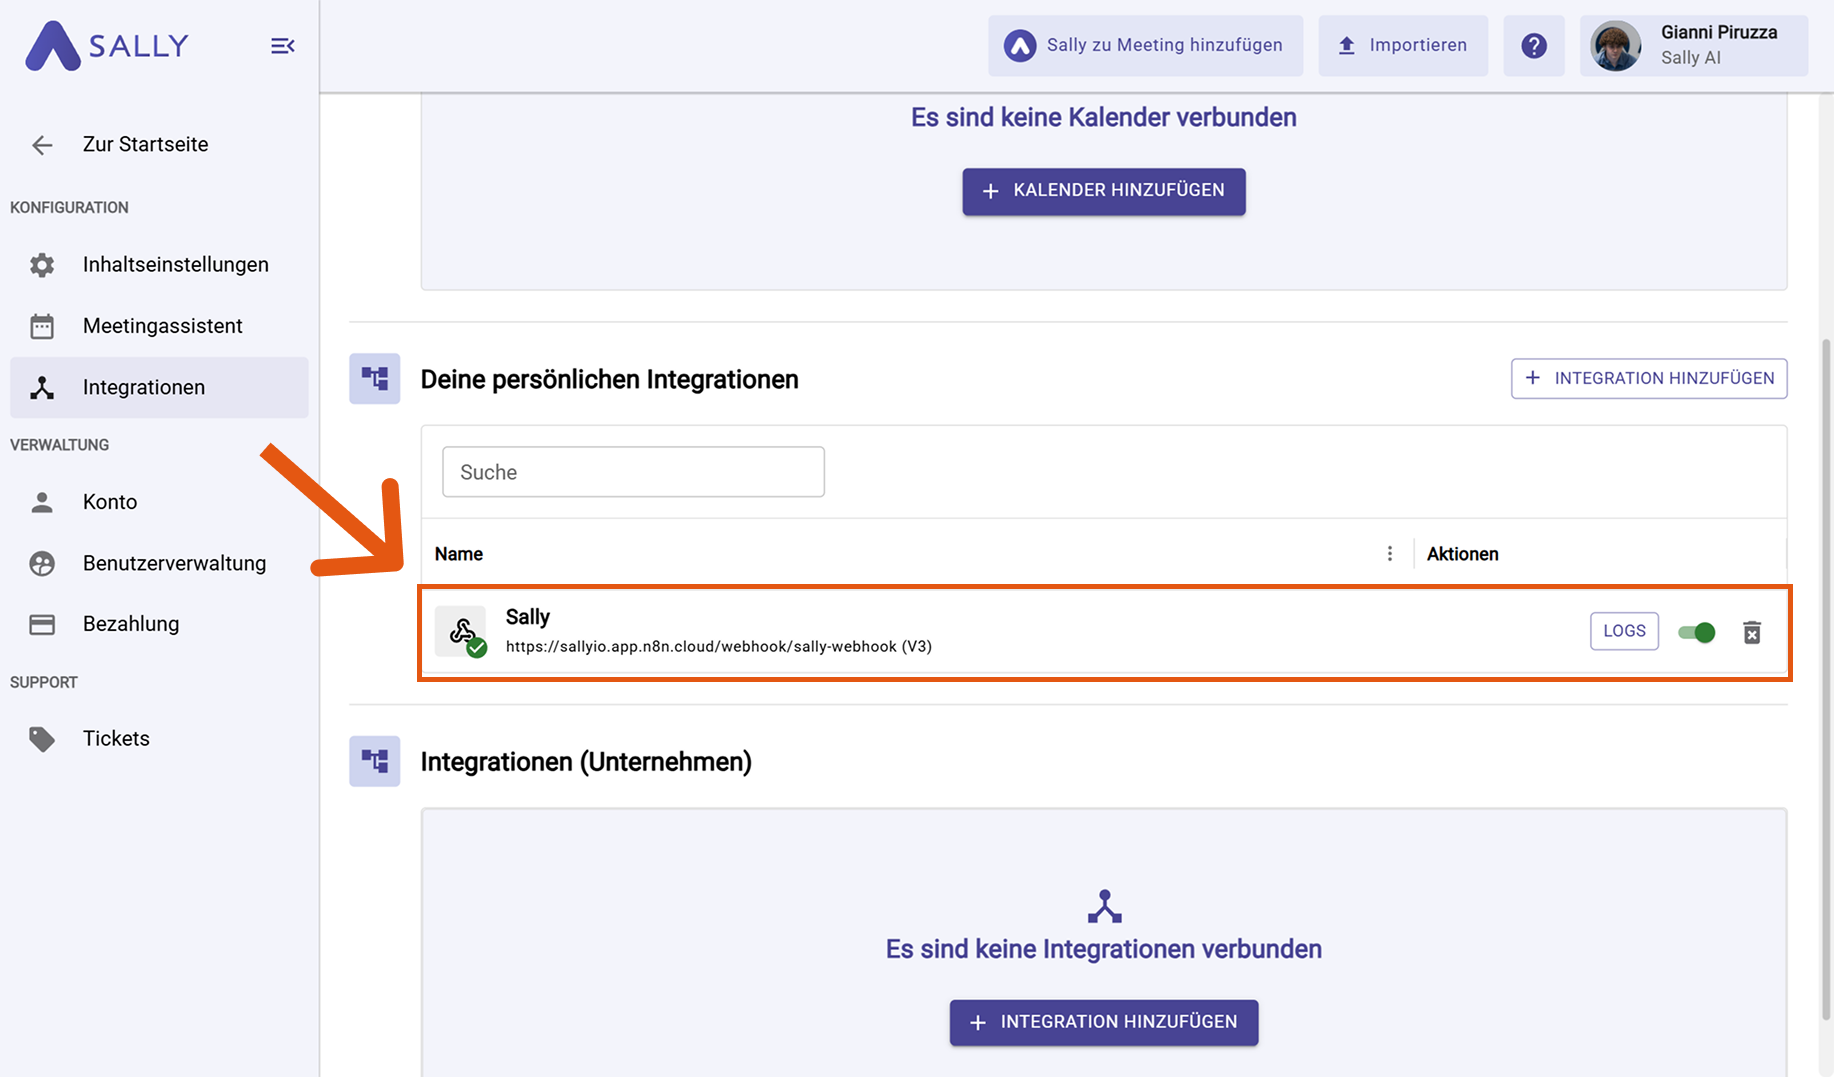The image size is (1834, 1077).
Task: Click the page vertical scrollbar
Action: pyautogui.click(x=1826, y=680)
